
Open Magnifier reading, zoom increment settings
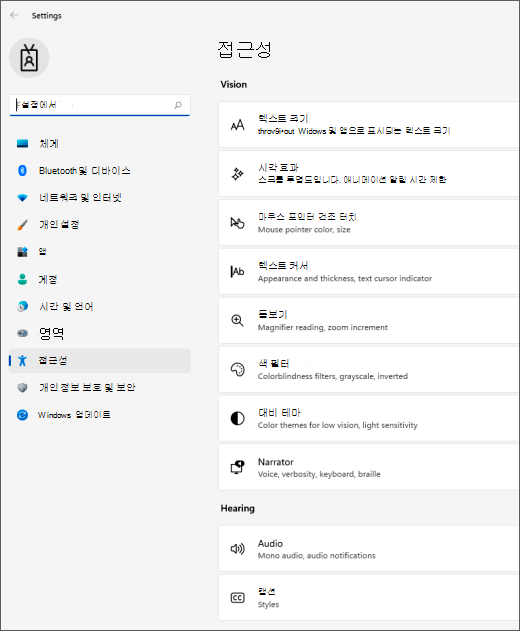pos(369,321)
